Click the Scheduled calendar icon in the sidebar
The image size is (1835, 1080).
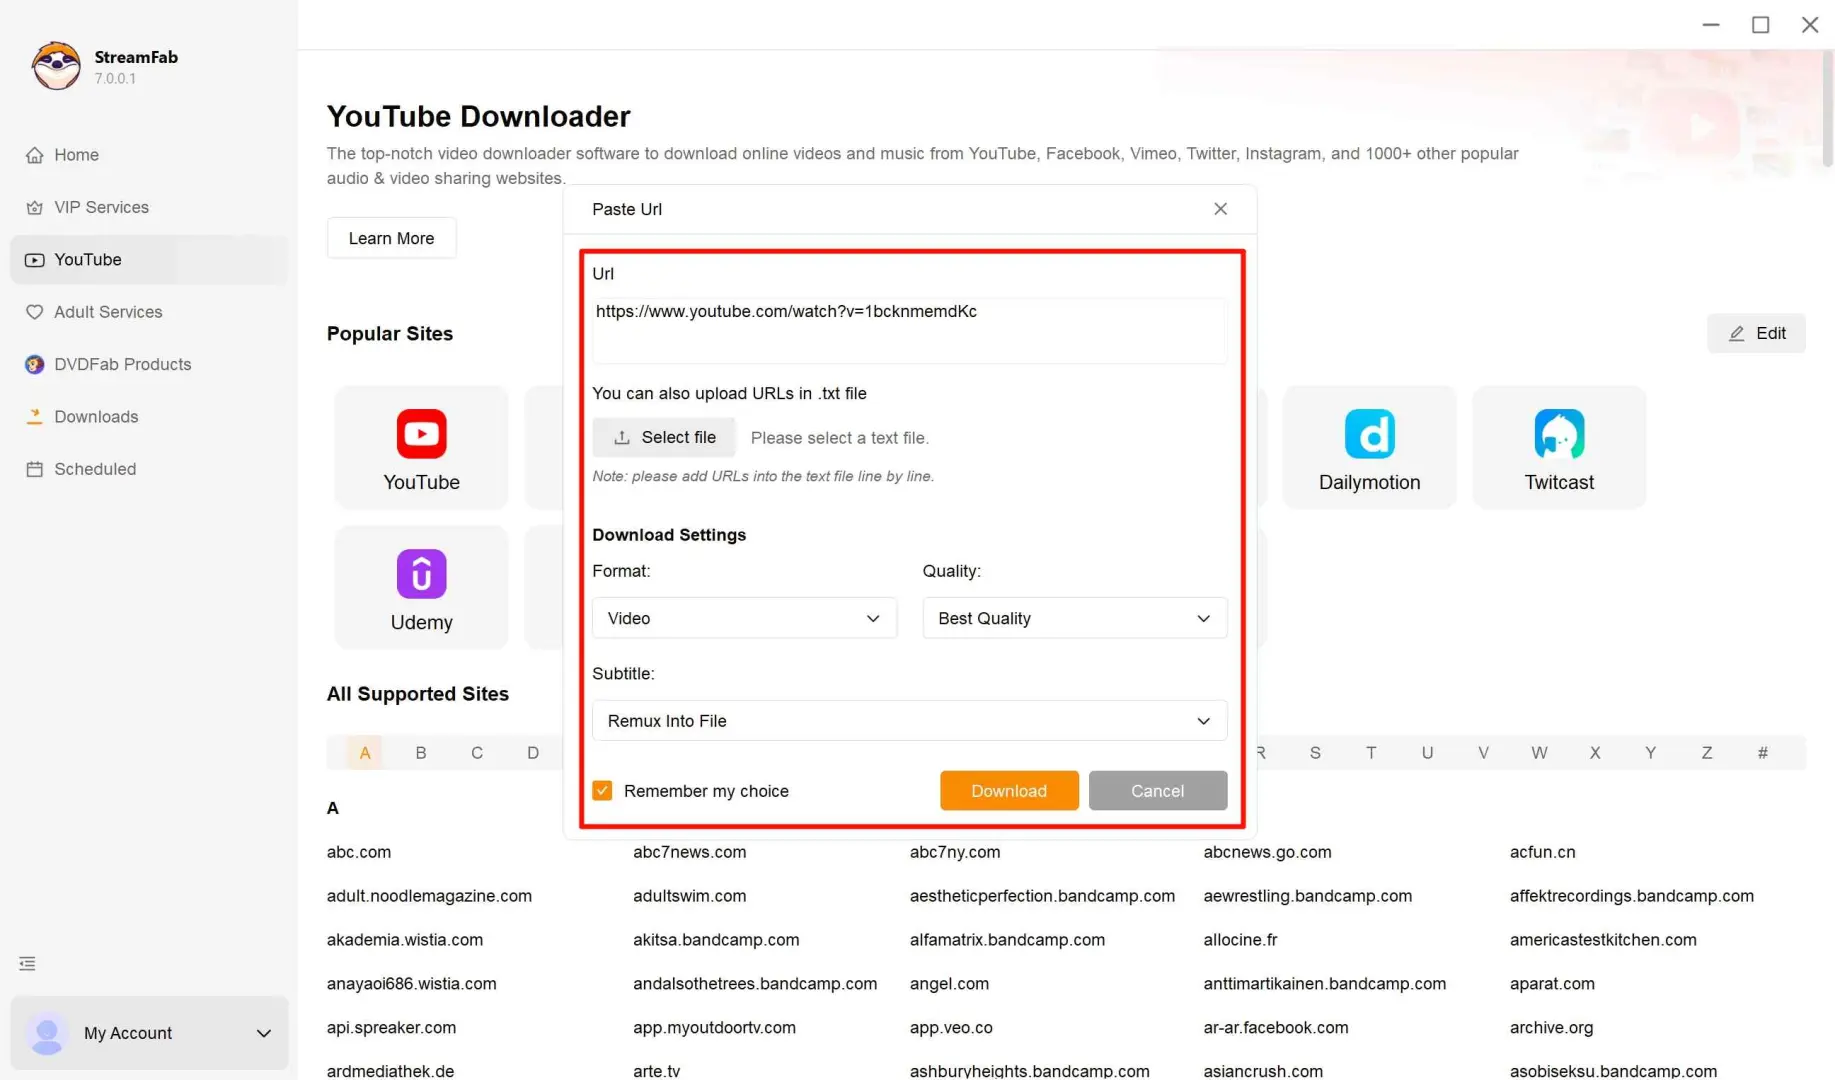click(35, 469)
